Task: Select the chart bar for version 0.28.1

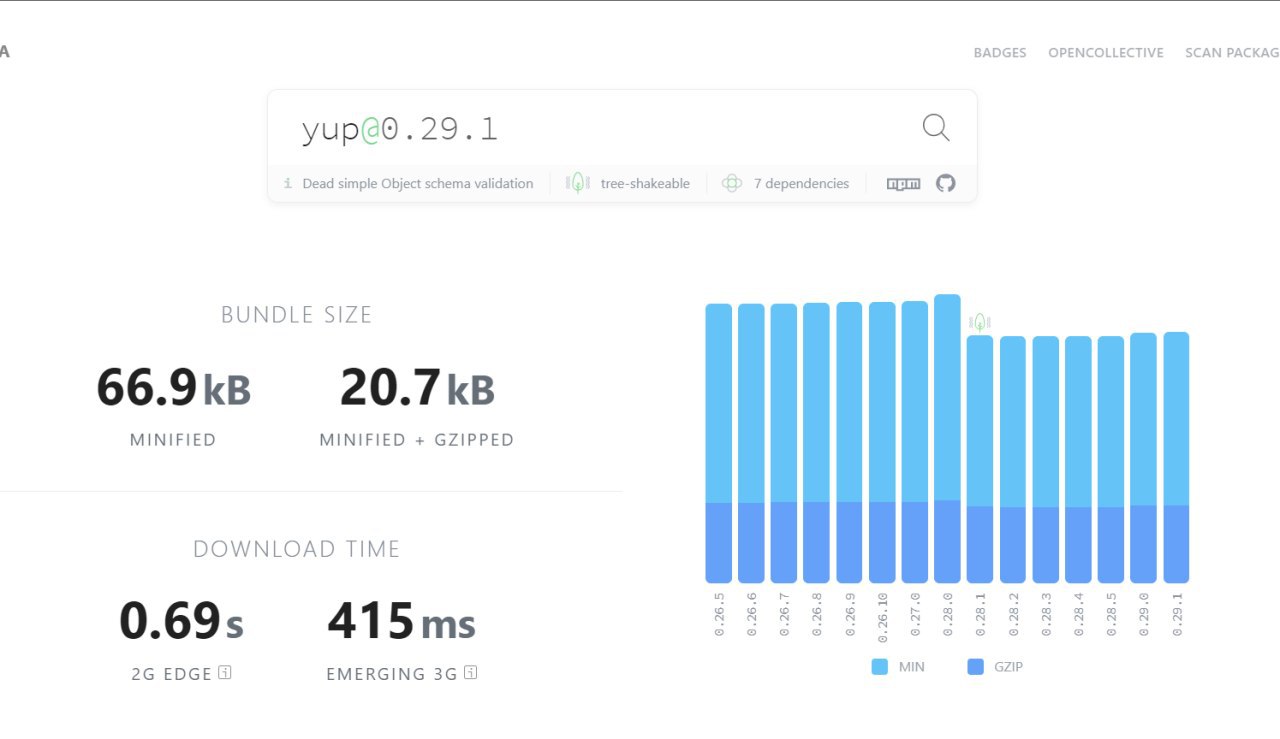Action: click(x=980, y=459)
